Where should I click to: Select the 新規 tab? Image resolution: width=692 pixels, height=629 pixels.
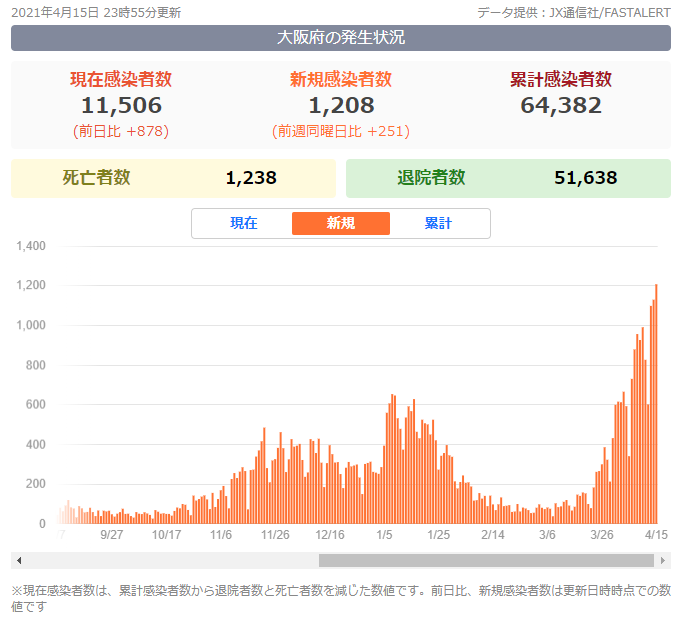(340, 223)
